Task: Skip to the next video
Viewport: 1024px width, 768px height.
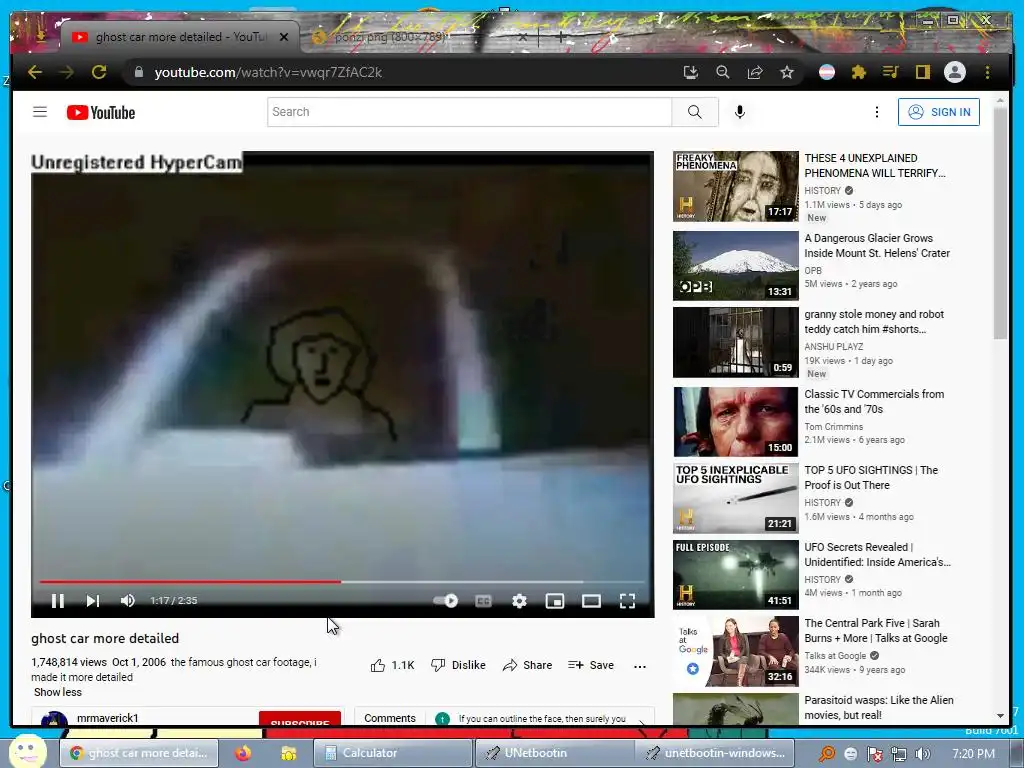Action: pos(93,601)
